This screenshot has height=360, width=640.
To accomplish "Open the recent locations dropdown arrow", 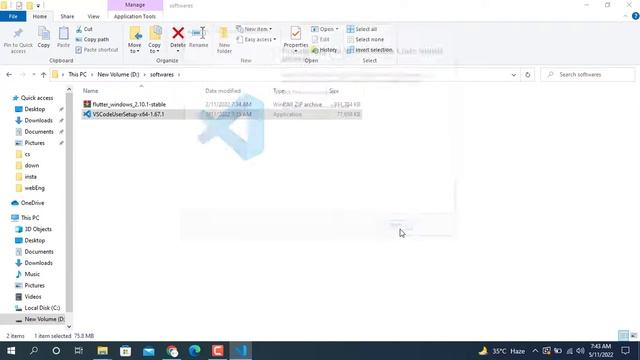I will pyautogui.click(x=34, y=75).
